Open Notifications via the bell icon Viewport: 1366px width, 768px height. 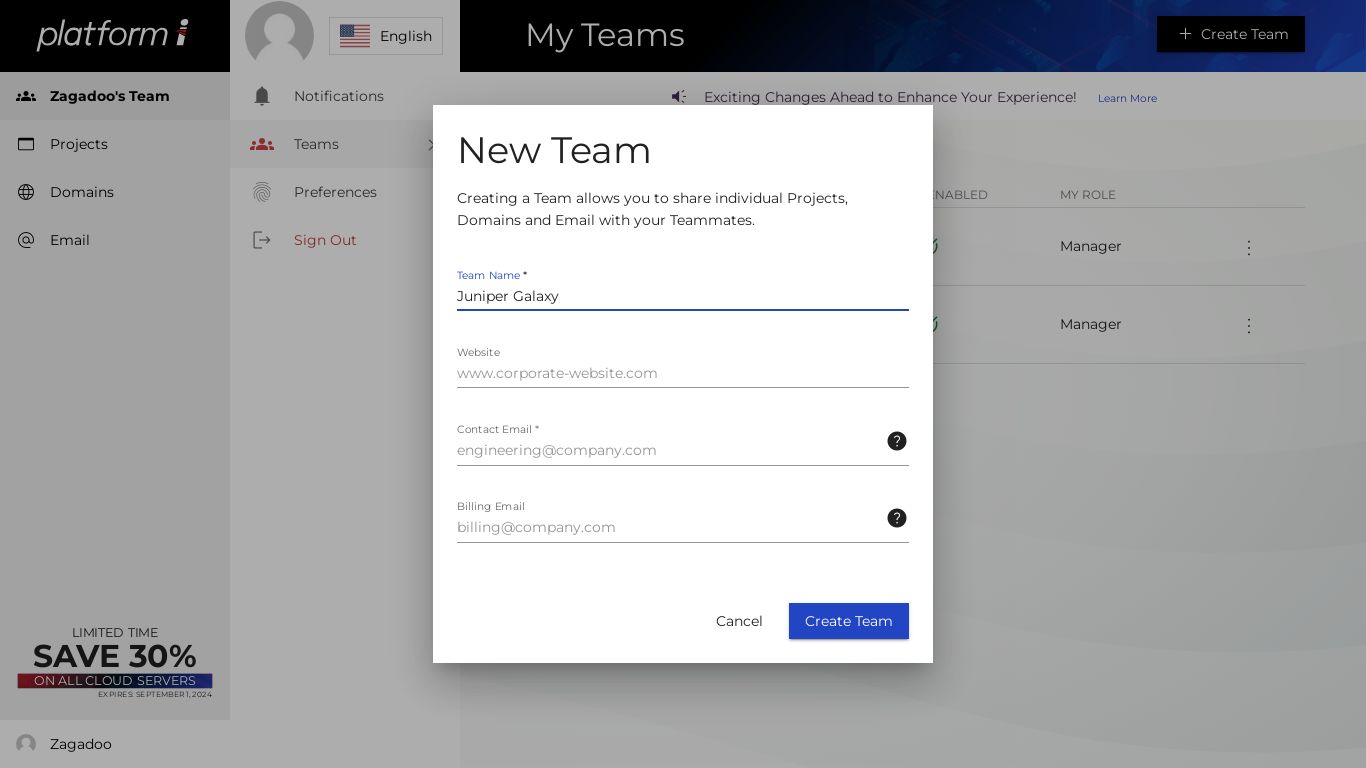point(262,96)
